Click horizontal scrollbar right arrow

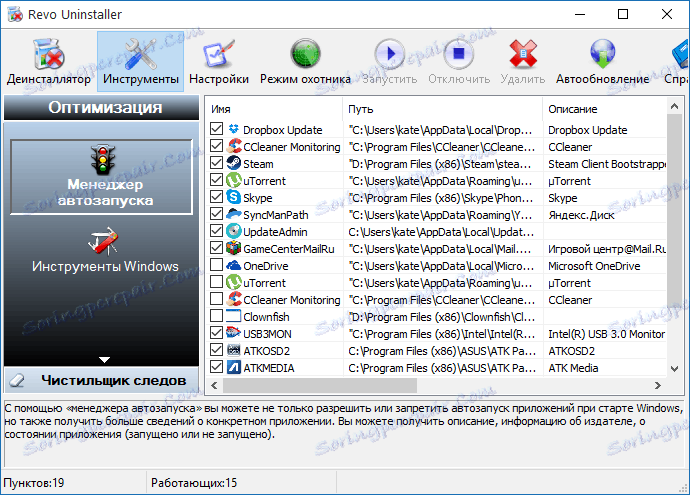tap(658, 385)
